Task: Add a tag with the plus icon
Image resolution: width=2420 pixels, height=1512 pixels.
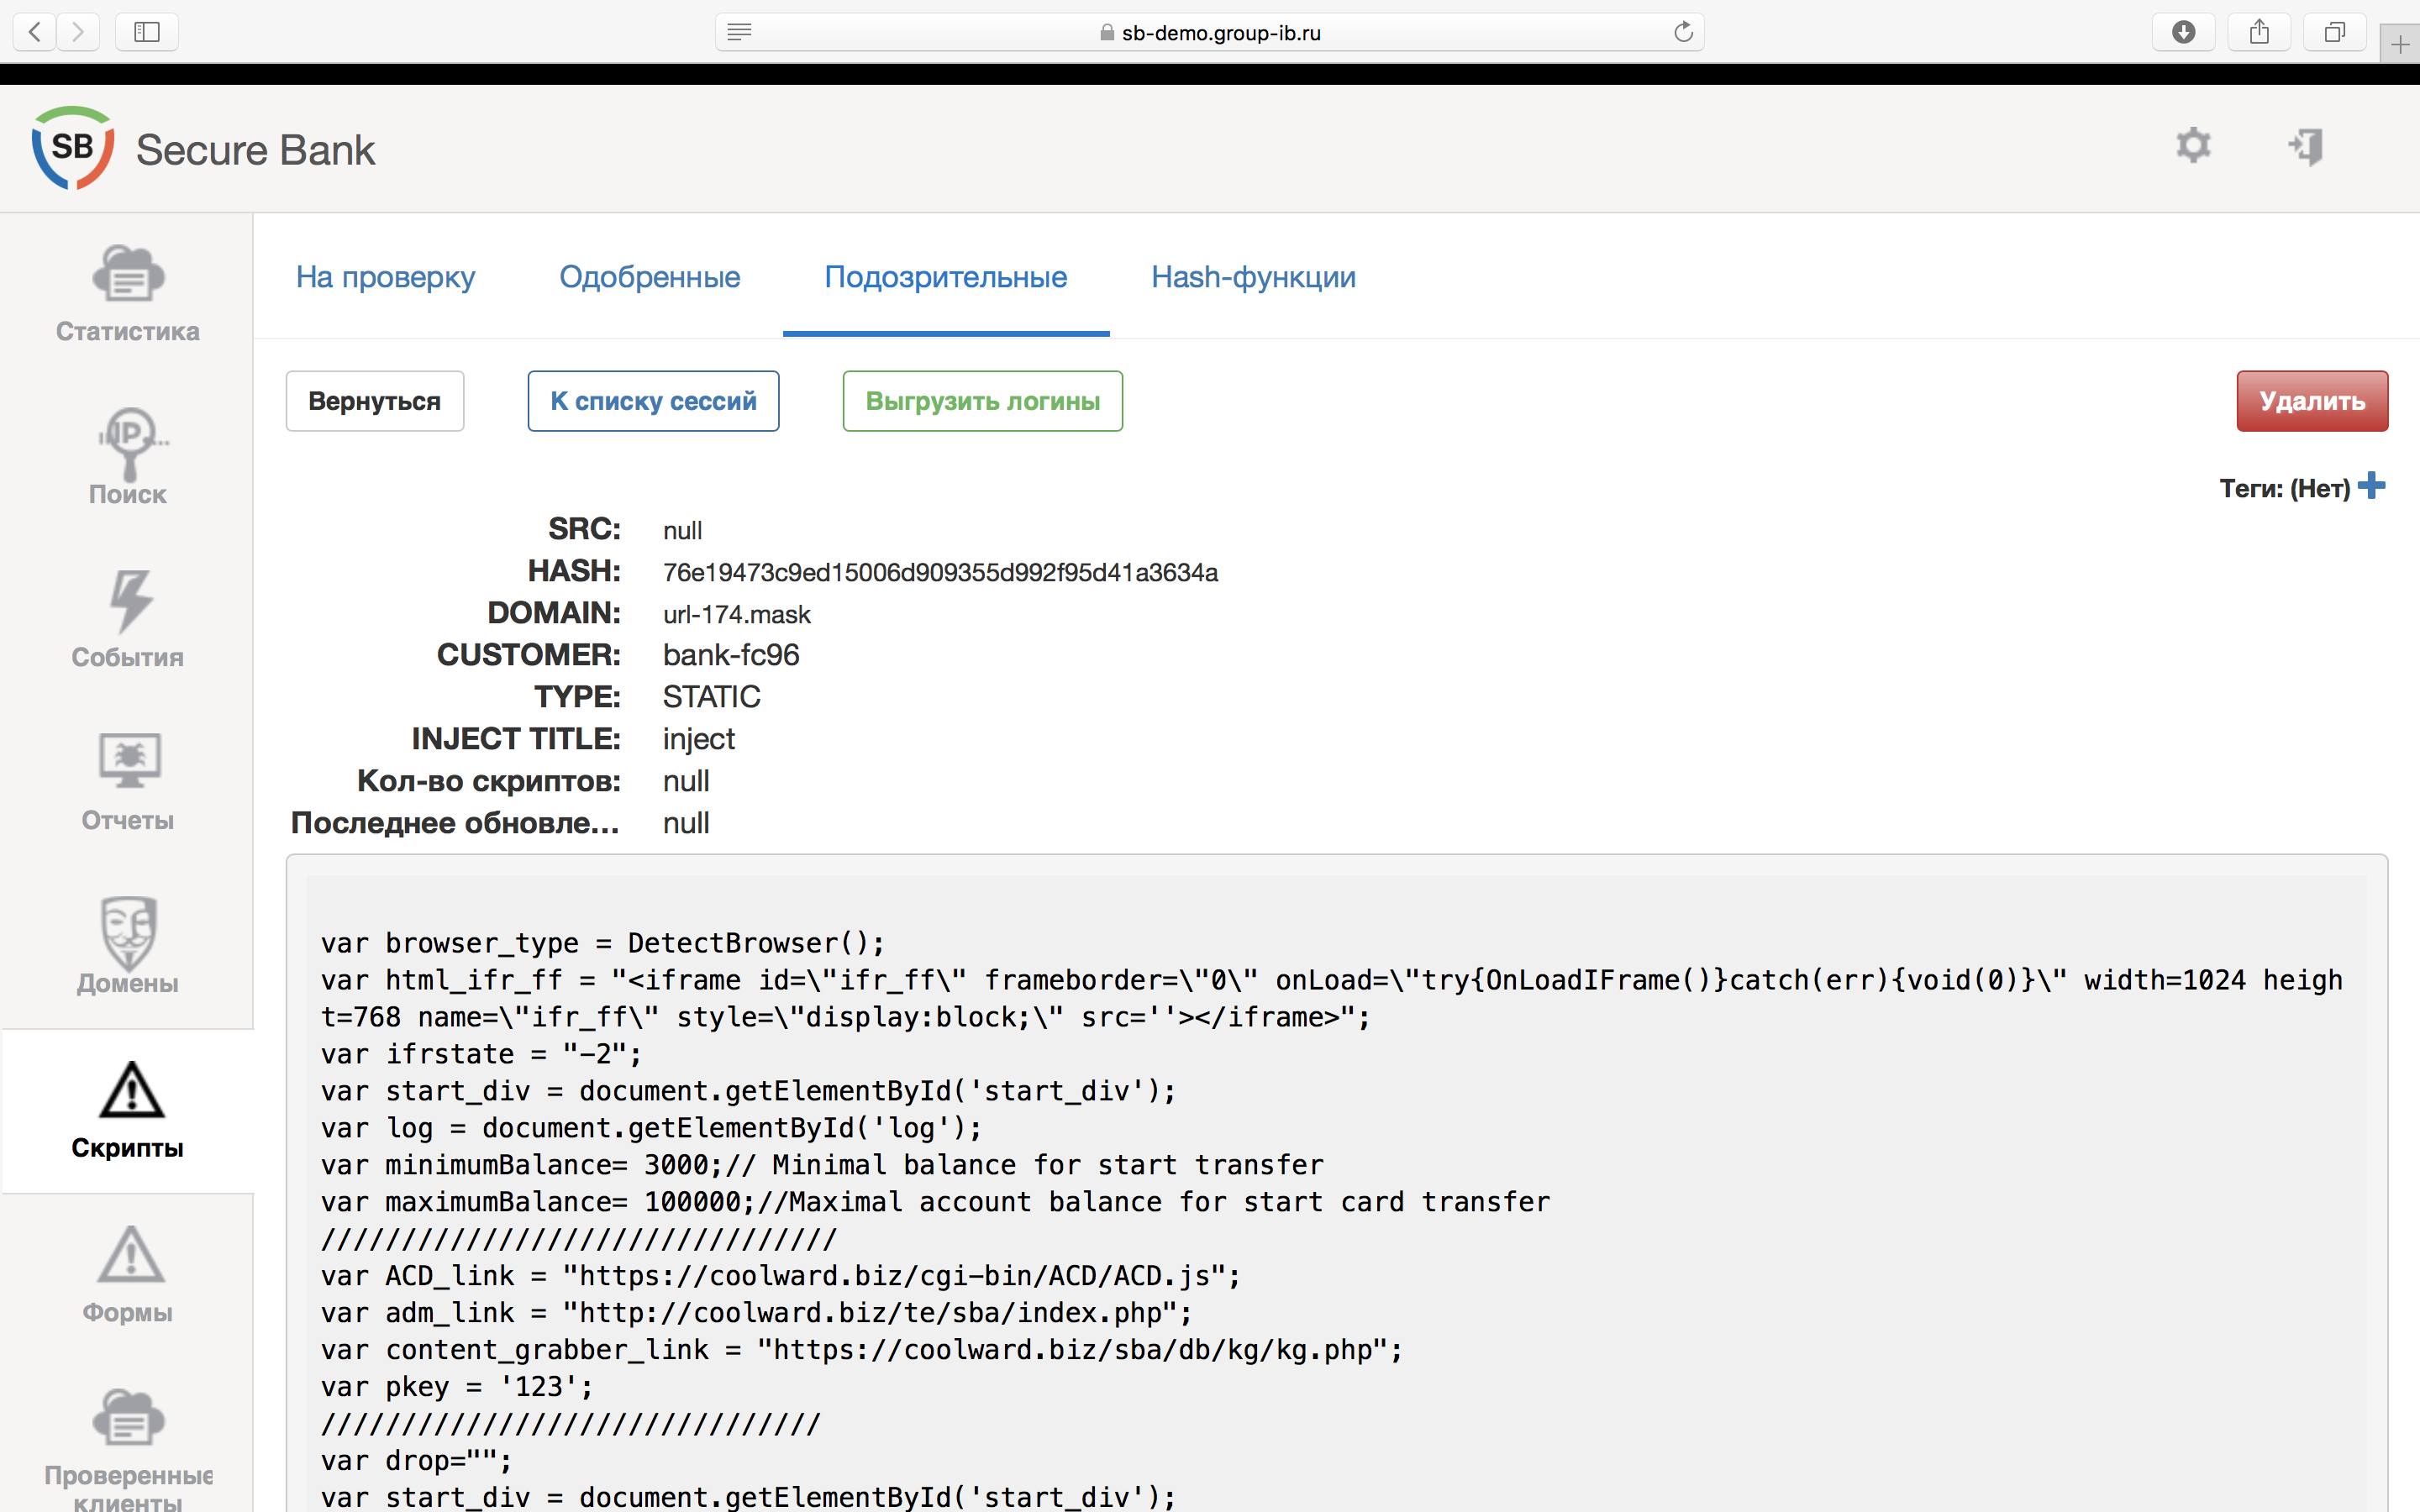Action: point(2371,486)
